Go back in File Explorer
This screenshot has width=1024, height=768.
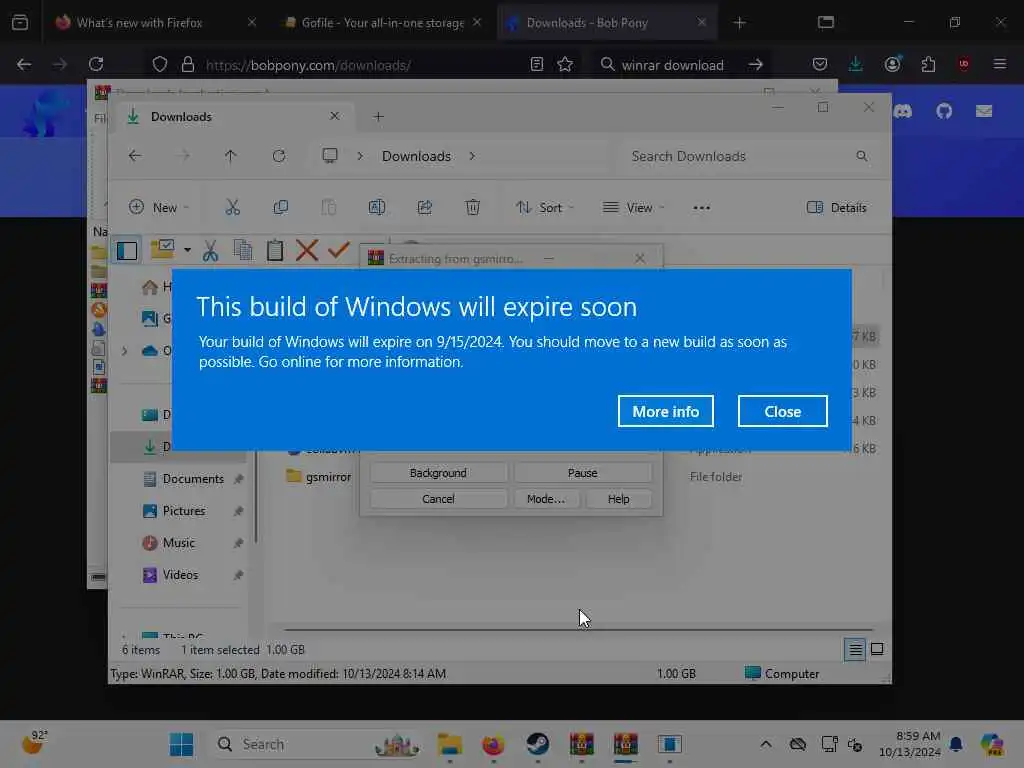135,156
